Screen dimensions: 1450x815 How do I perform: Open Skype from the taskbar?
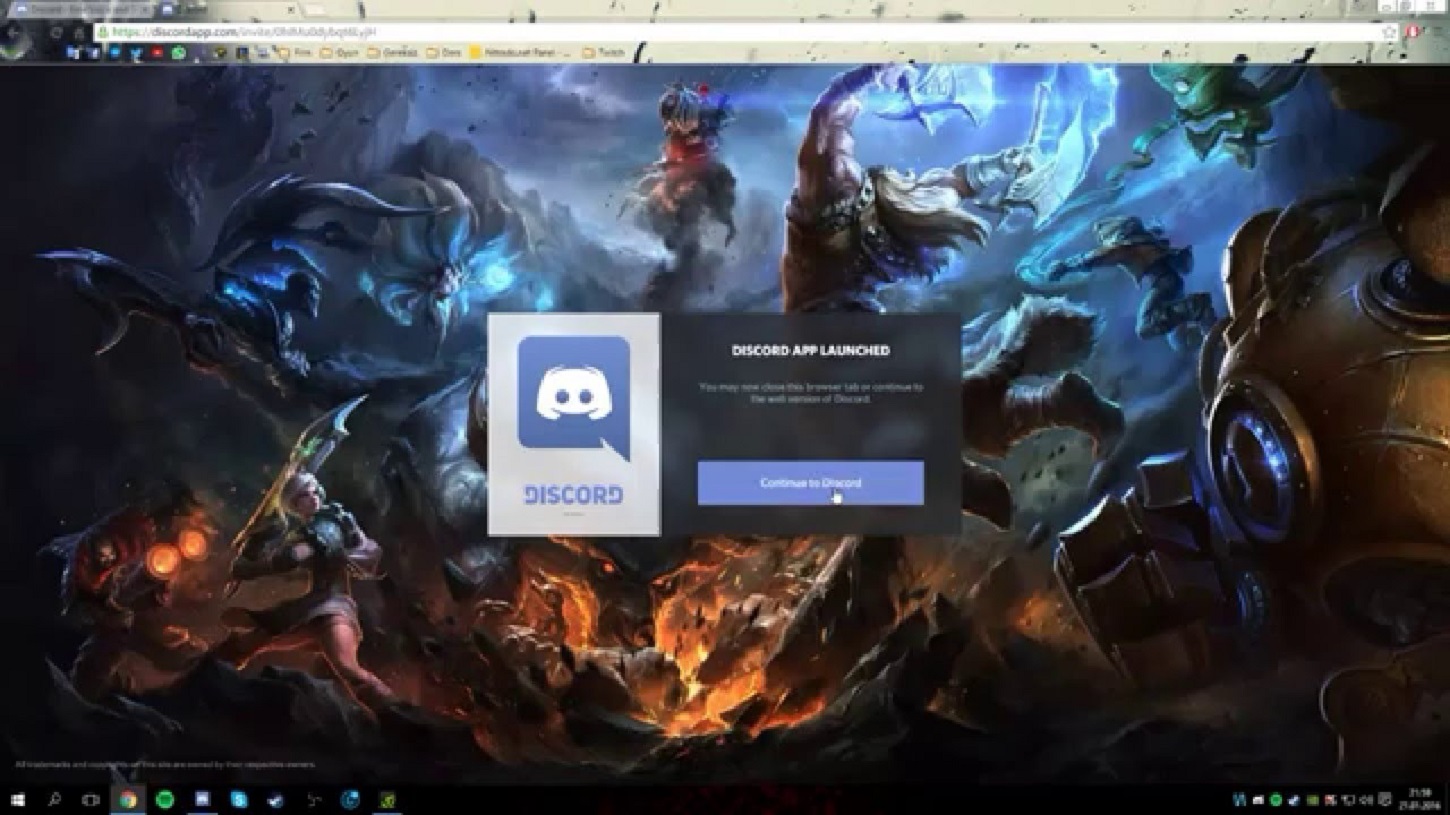[x=239, y=800]
